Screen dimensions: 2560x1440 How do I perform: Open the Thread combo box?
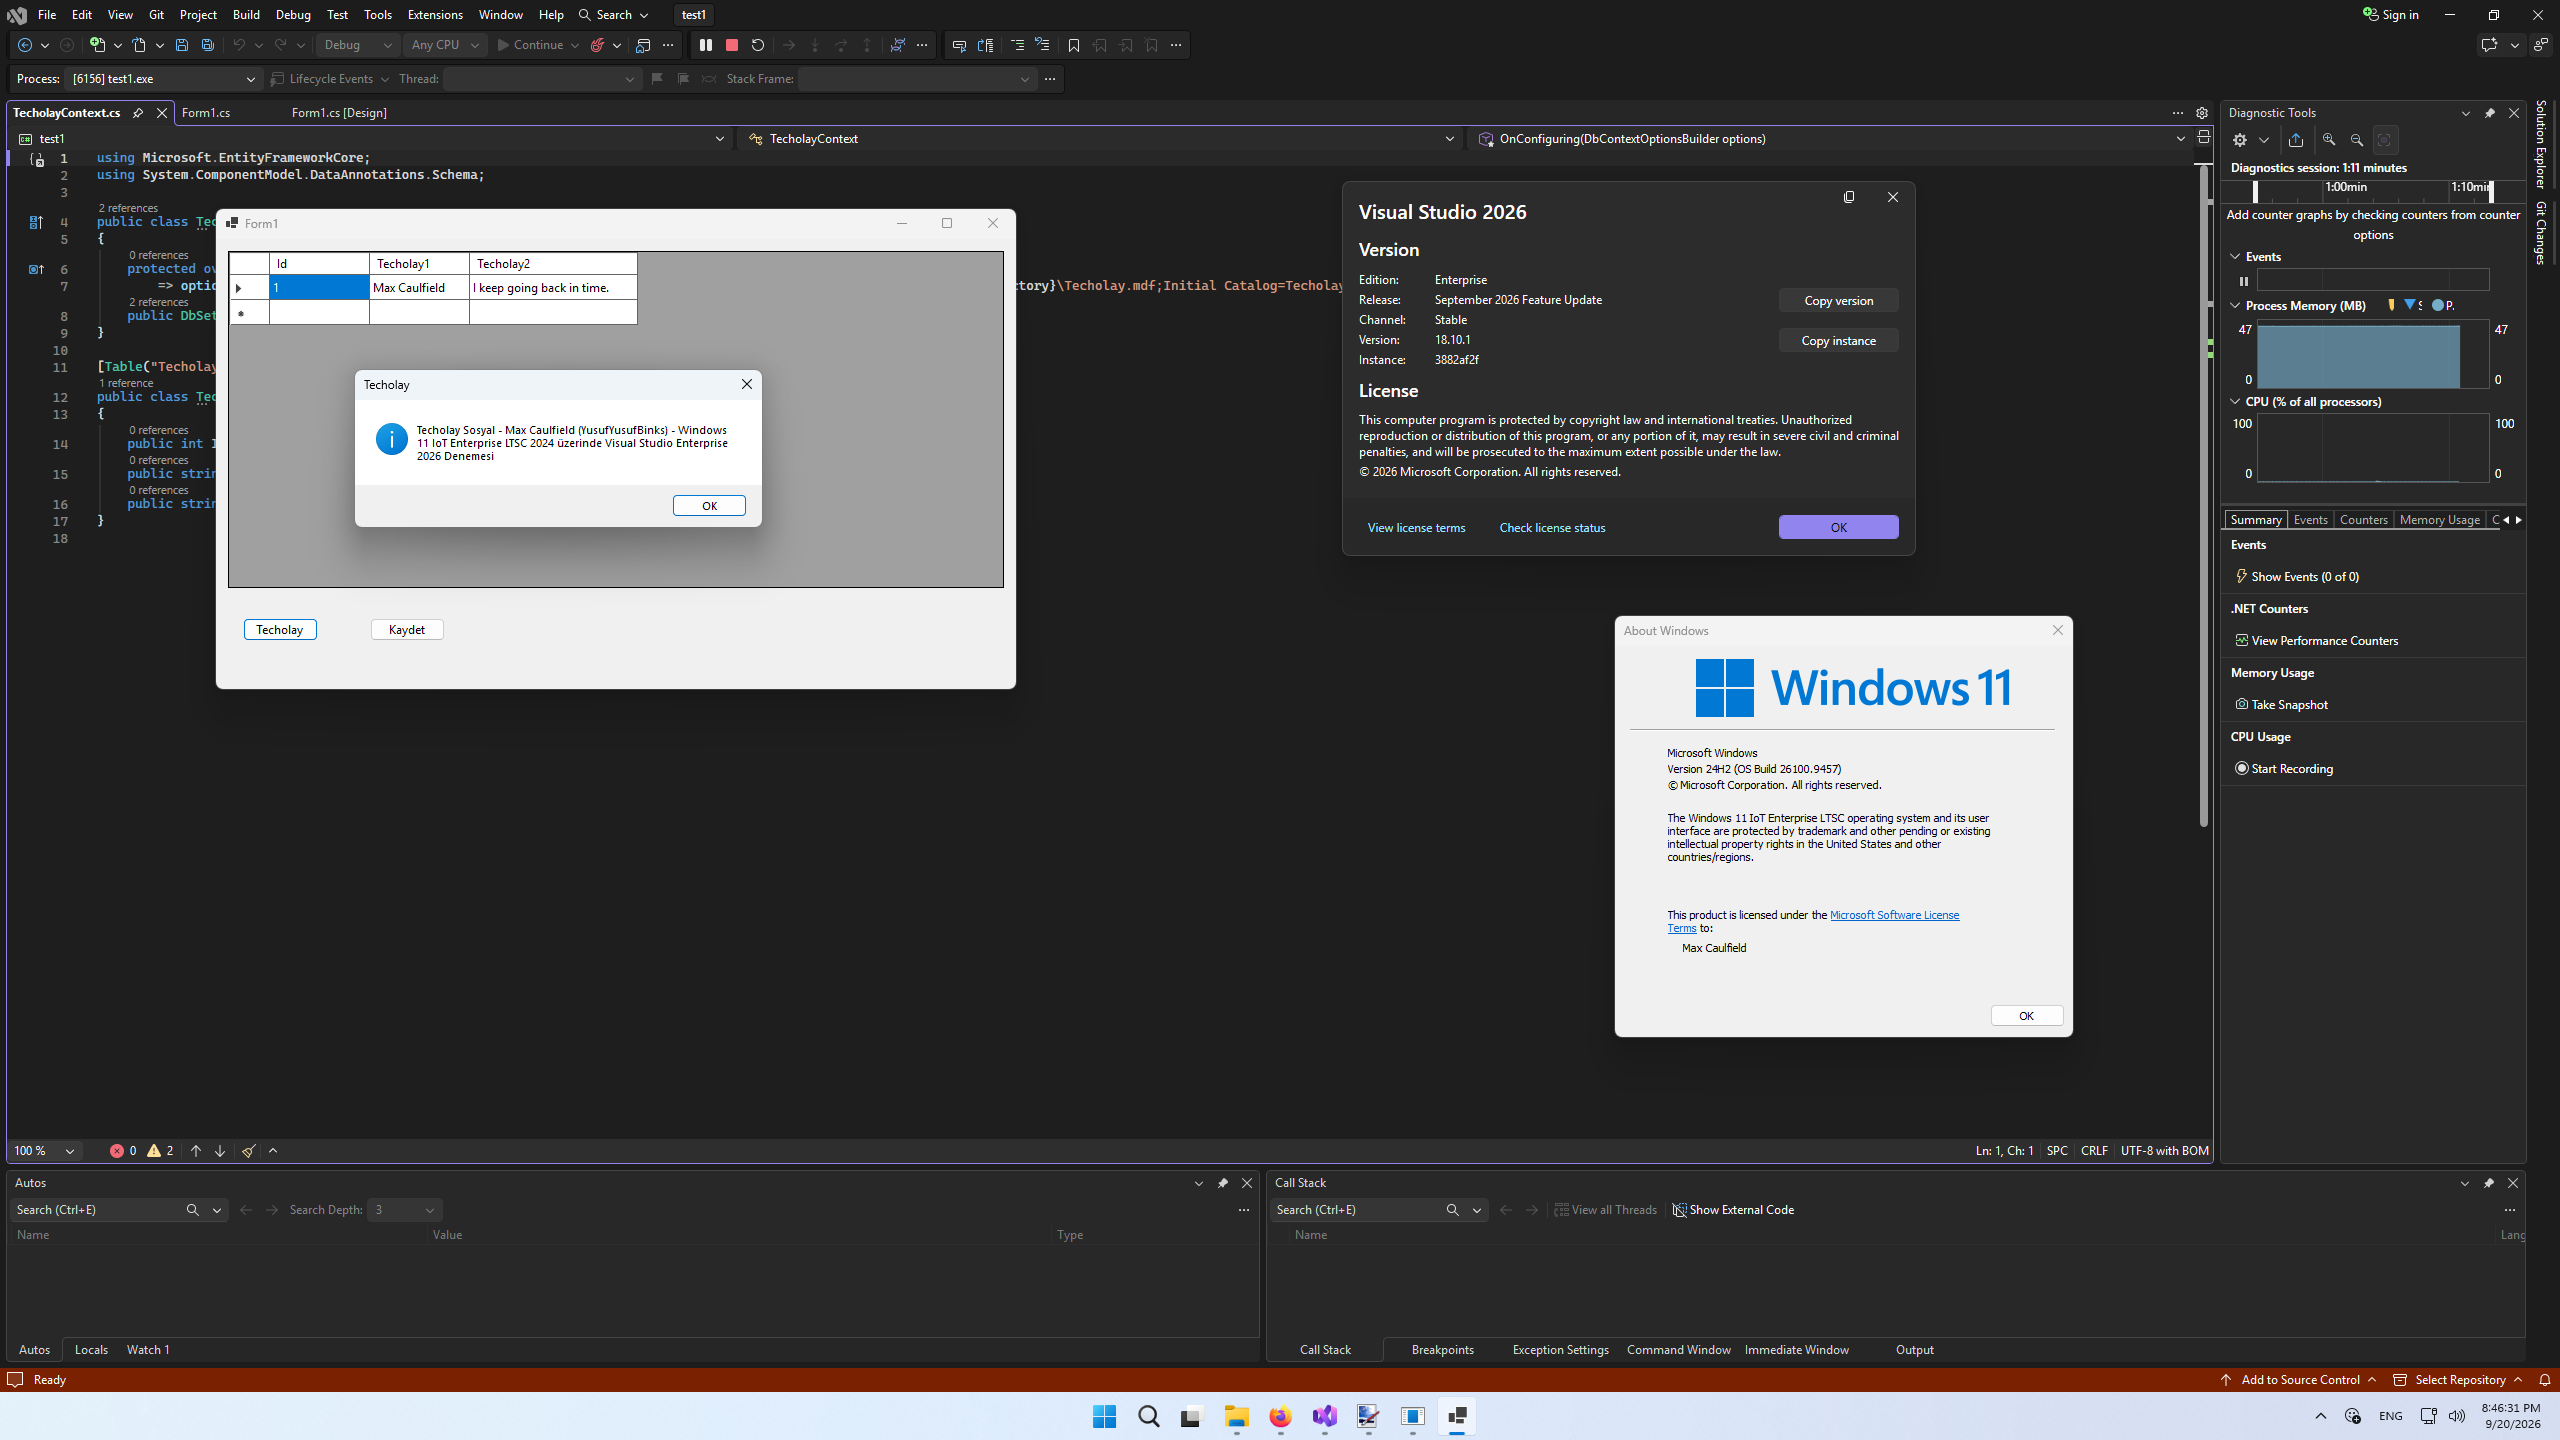541,79
